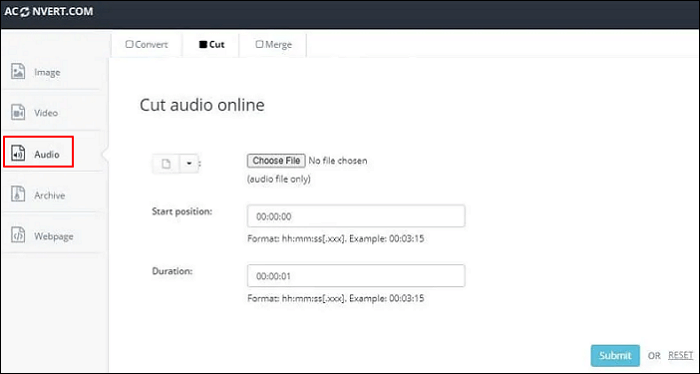Click the Image file icon in sidebar
This screenshot has width=700, height=374.
point(18,72)
